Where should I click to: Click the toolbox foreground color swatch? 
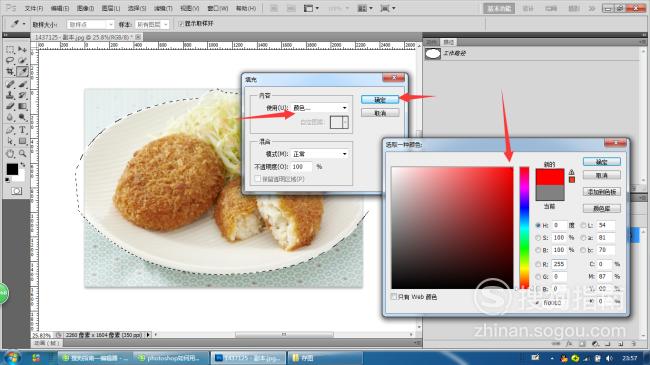(x=12, y=169)
